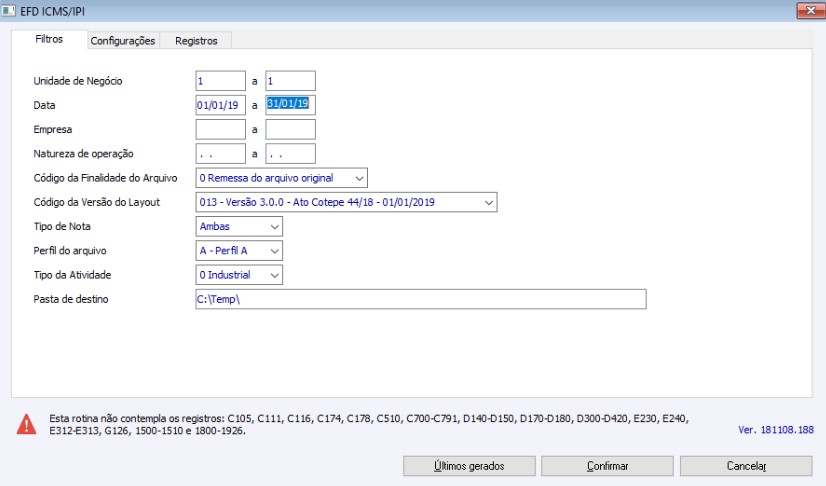Click the Pasta de destino path field
Image resolution: width=826 pixels, height=486 pixels.
coord(420,299)
